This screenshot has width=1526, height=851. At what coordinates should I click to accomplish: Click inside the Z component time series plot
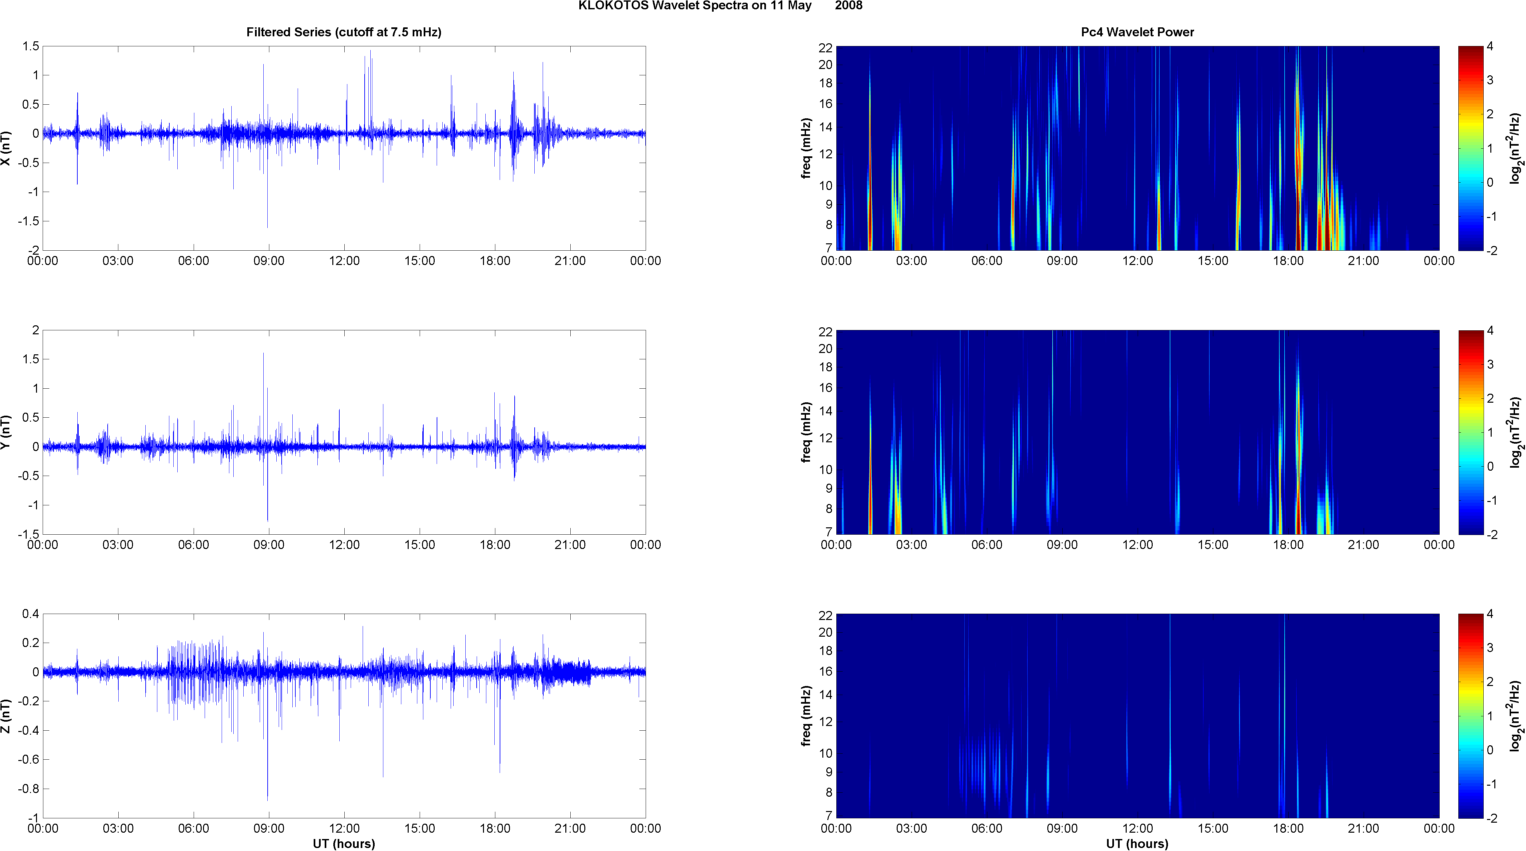click(343, 716)
